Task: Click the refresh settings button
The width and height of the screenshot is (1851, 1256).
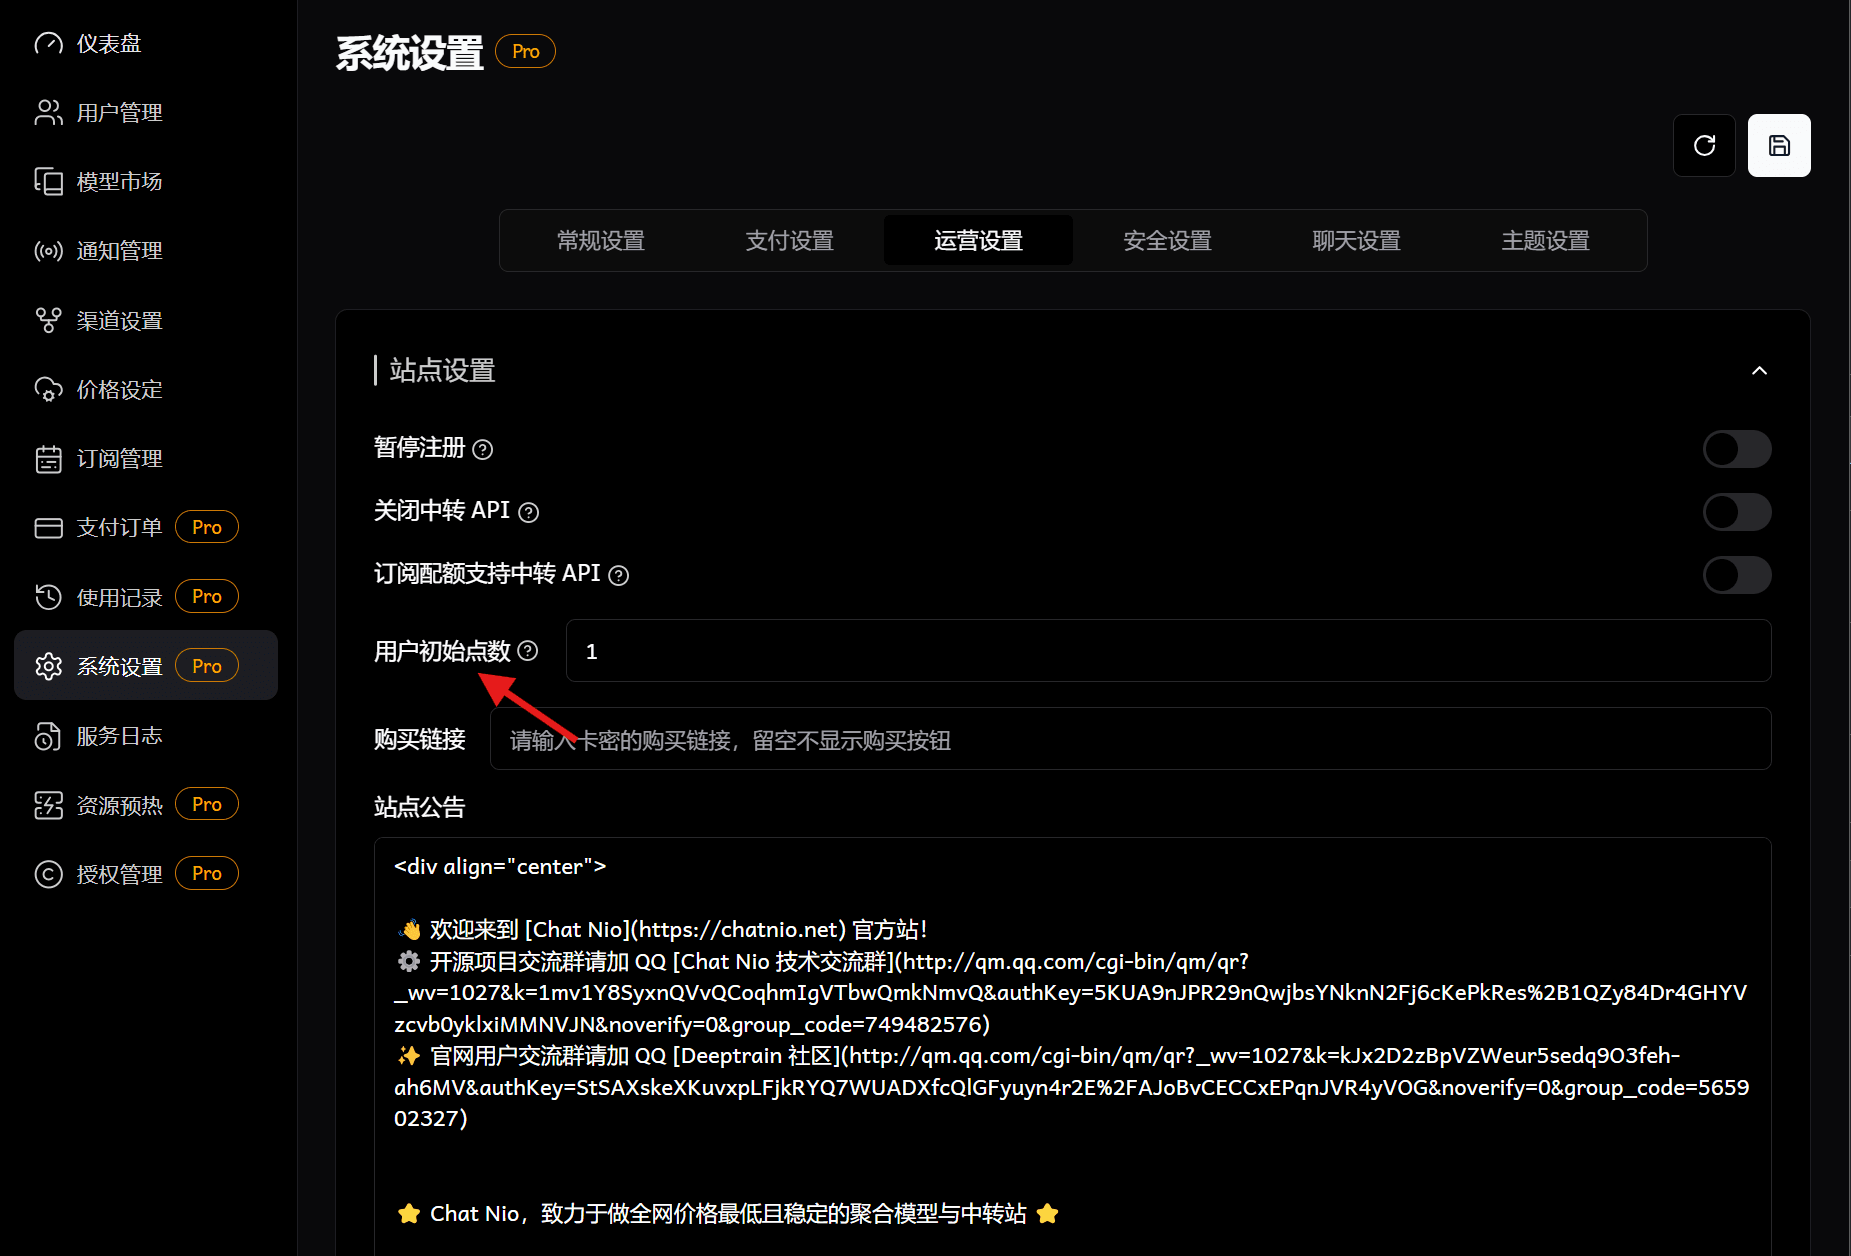Action: click(1704, 145)
